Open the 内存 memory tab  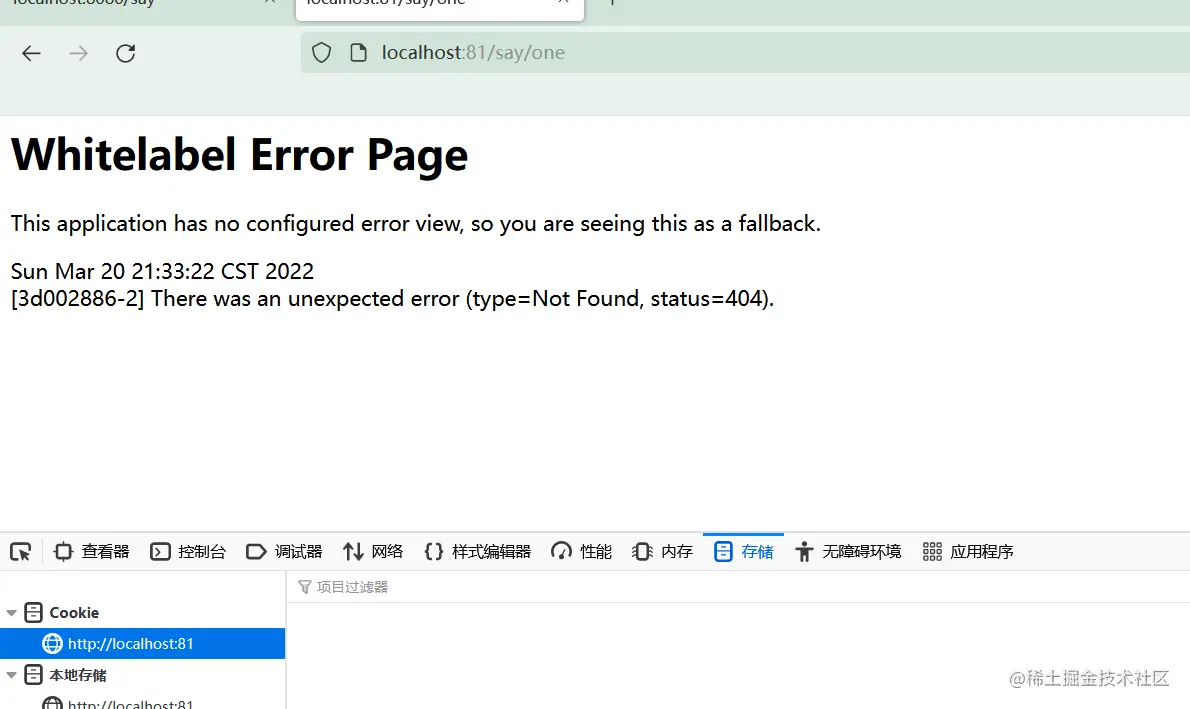pos(662,552)
